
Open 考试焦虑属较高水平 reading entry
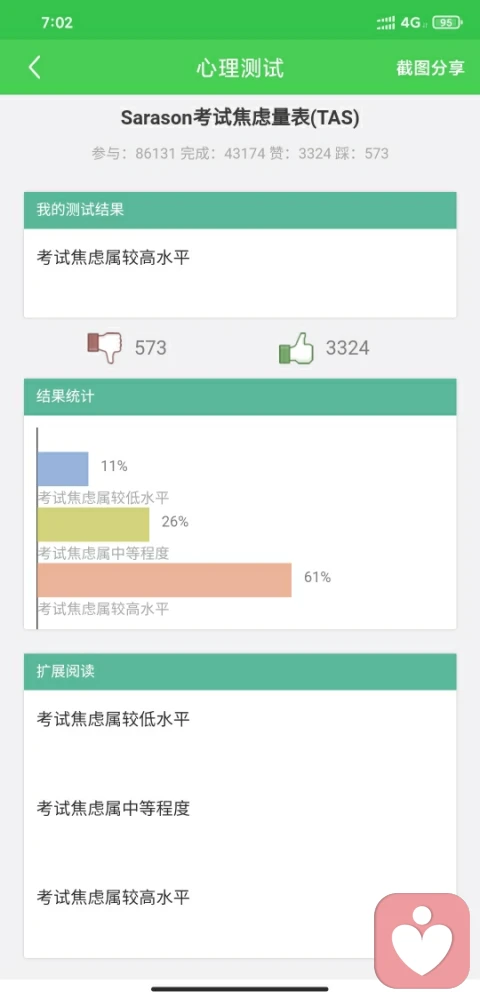click(x=113, y=898)
